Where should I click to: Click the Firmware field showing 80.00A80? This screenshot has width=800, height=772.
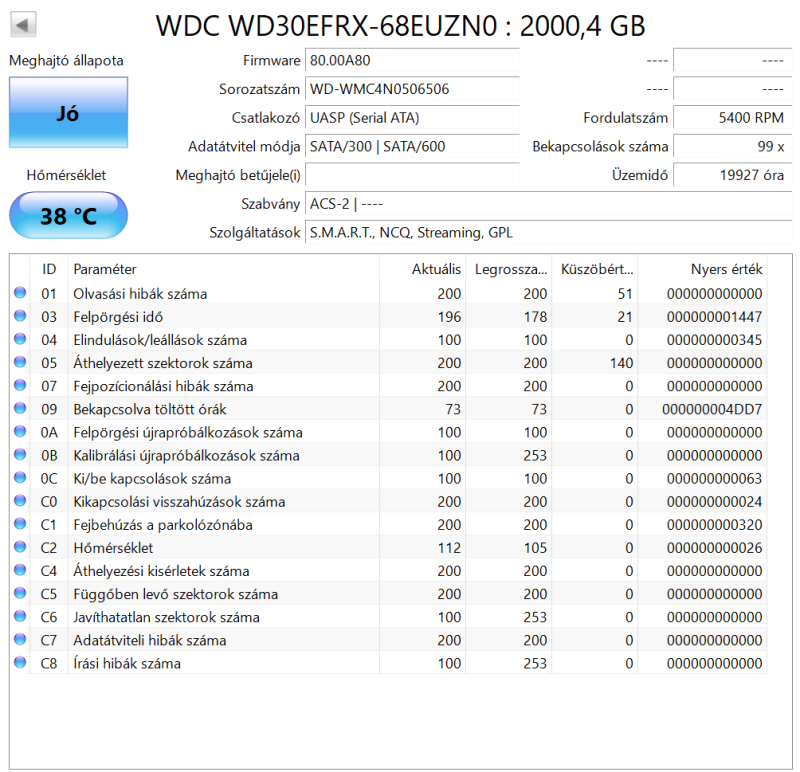(412, 60)
